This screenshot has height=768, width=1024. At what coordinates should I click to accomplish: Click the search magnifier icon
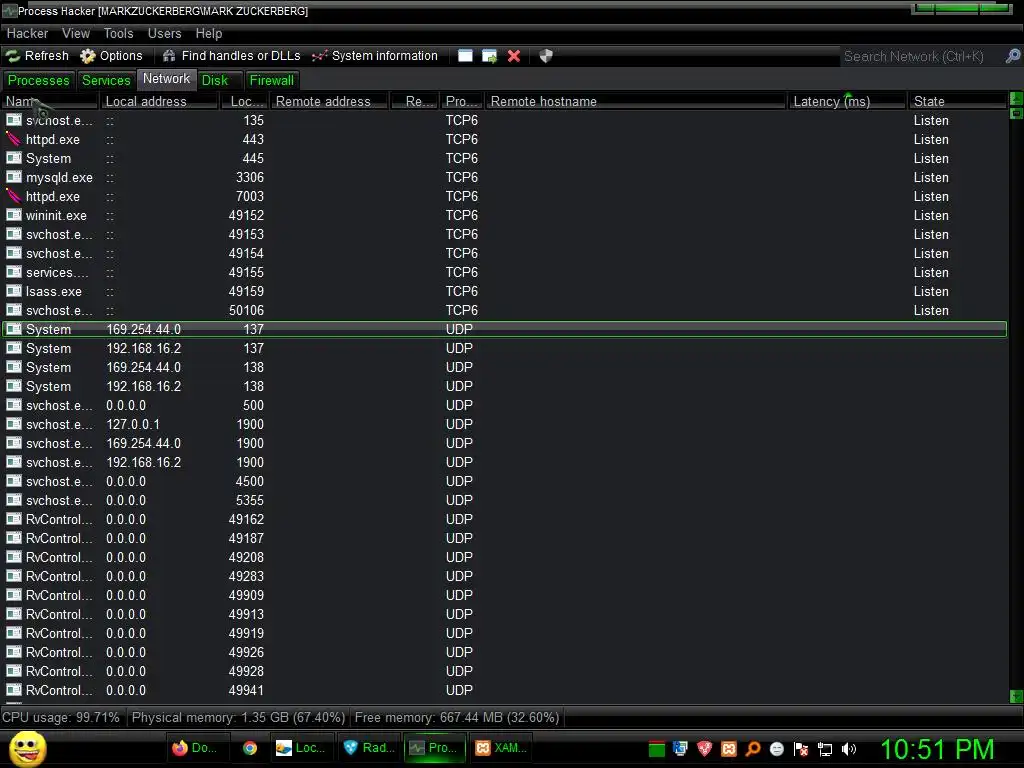pyautogui.click(x=1012, y=56)
